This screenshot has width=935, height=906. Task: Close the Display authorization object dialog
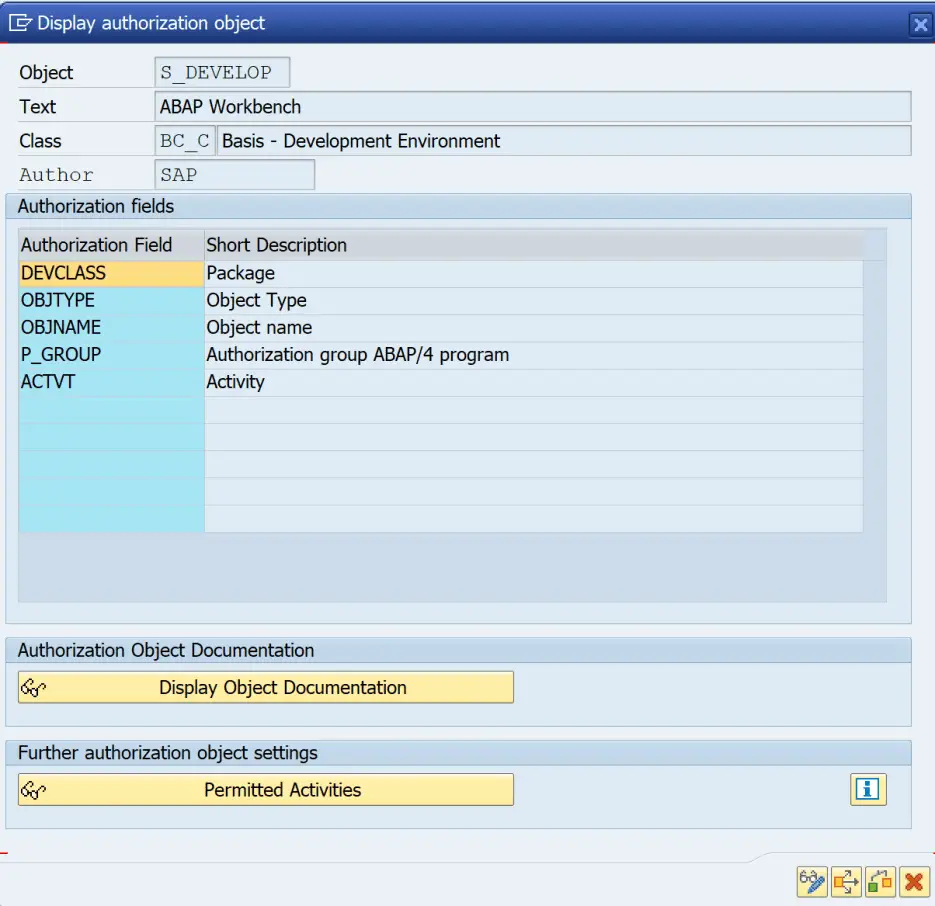[x=920, y=24]
